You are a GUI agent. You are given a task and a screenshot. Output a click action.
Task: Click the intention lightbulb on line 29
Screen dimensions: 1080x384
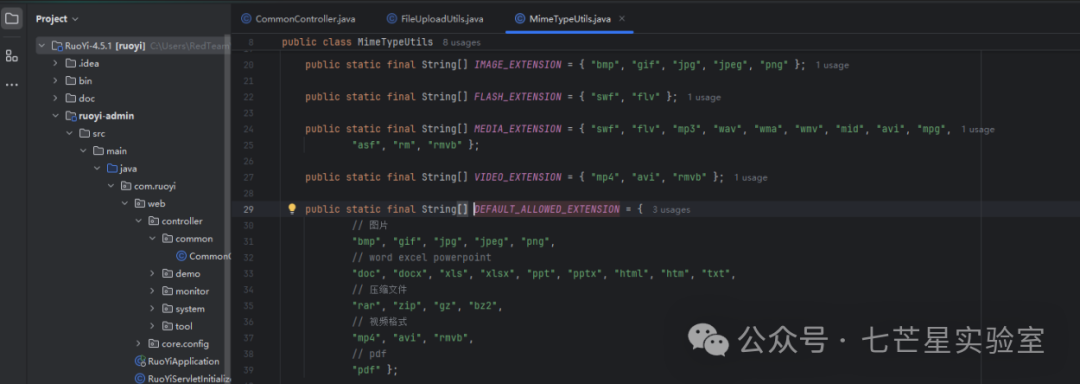(291, 209)
